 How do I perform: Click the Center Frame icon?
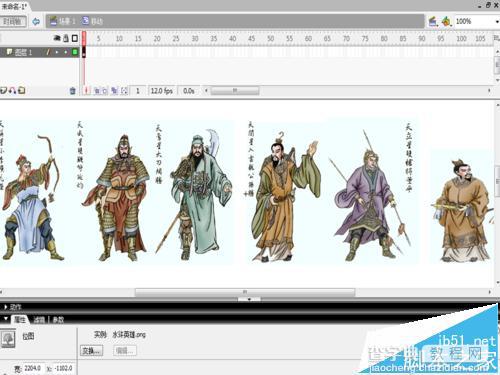[x=87, y=91]
